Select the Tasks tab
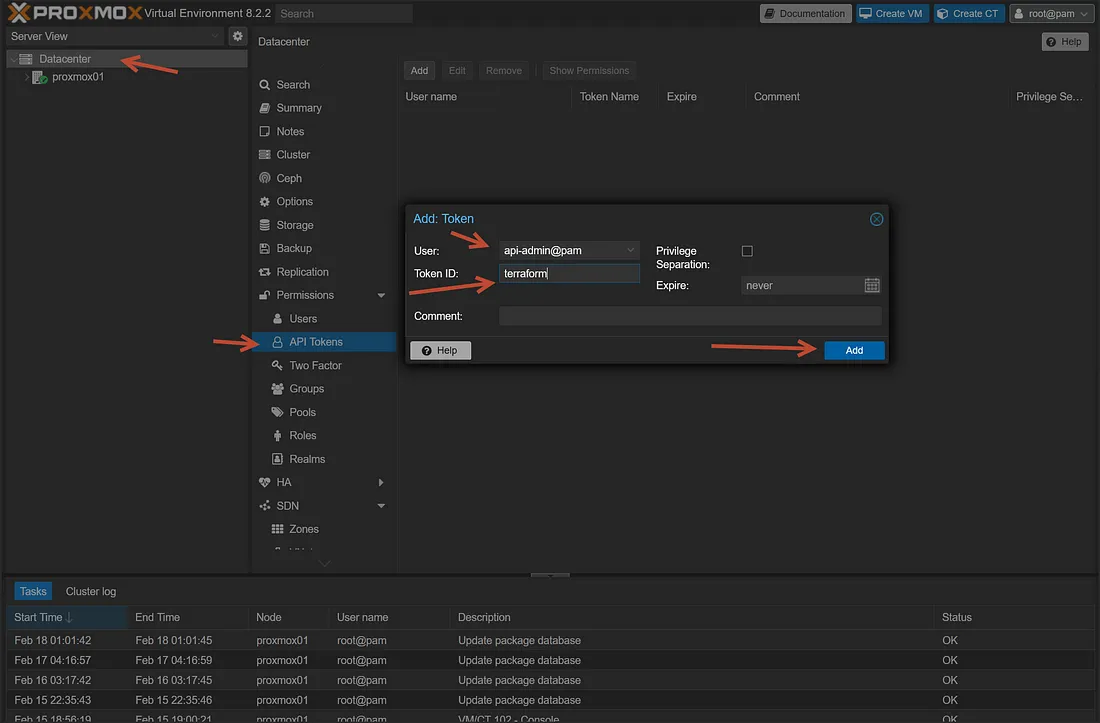 (x=32, y=590)
